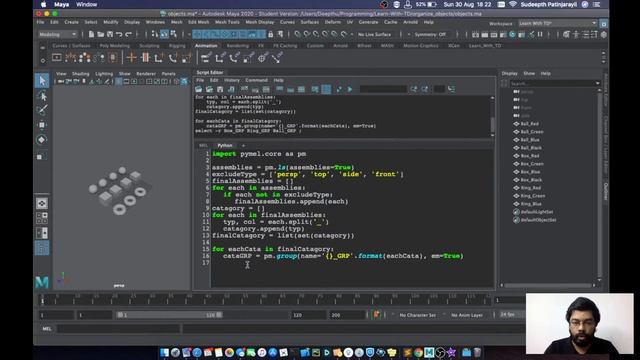Open Finder from the Dock
This screenshot has width=640, height=360.
point(164,352)
